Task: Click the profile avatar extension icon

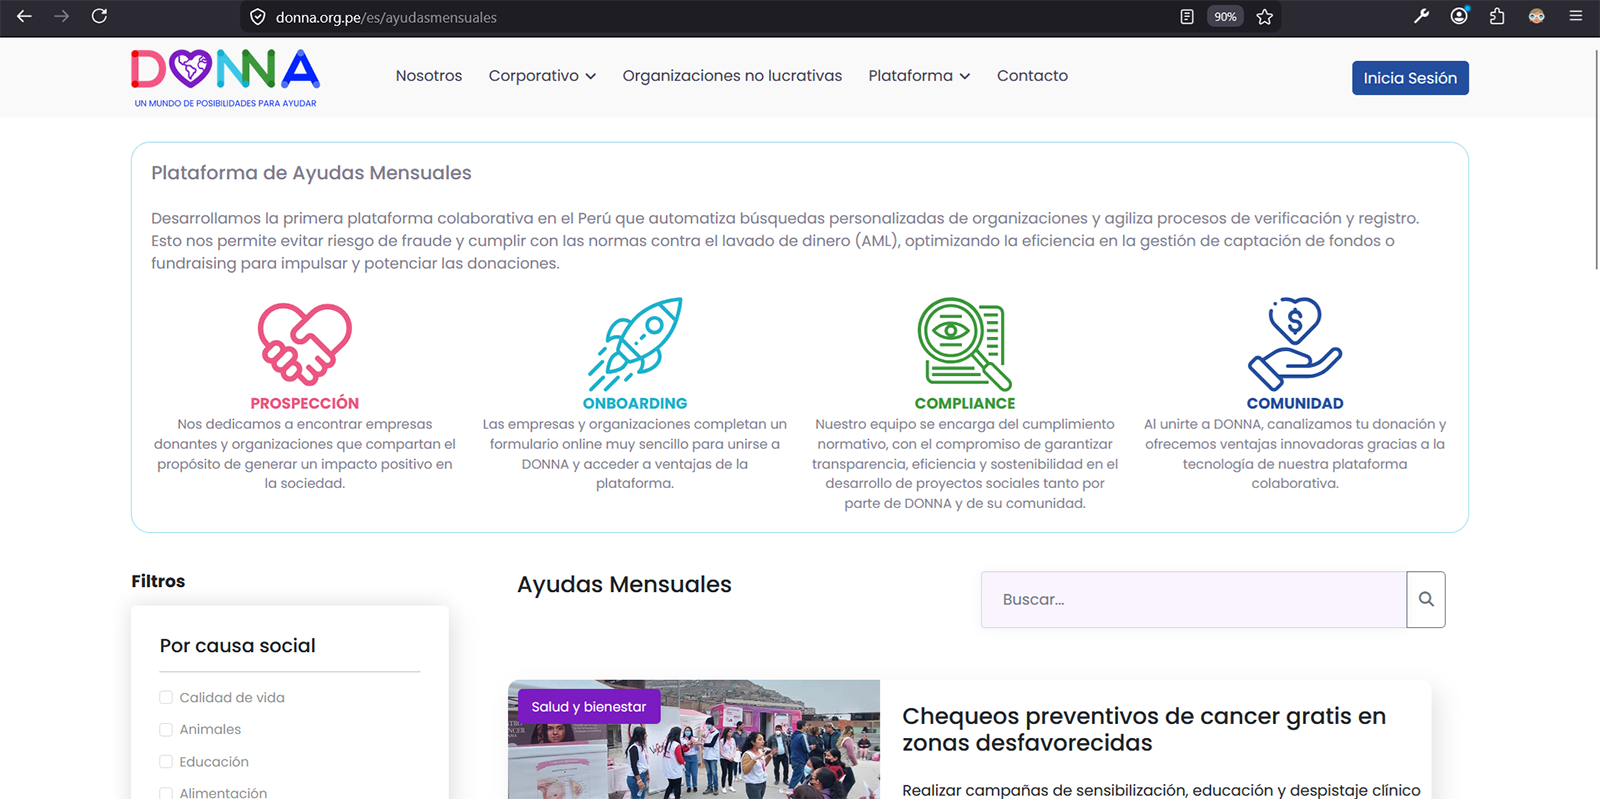Action: click(x=1536, y=16)
